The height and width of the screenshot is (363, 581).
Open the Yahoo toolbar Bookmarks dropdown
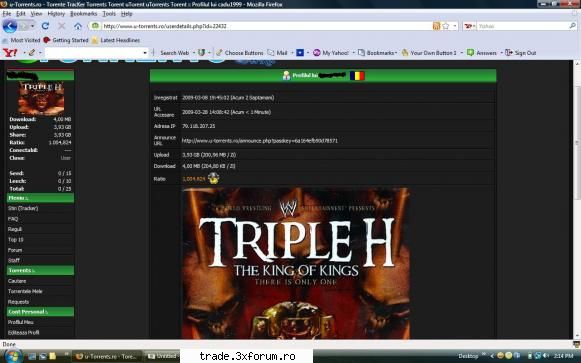pyautogui.click(x=378, y=53)
